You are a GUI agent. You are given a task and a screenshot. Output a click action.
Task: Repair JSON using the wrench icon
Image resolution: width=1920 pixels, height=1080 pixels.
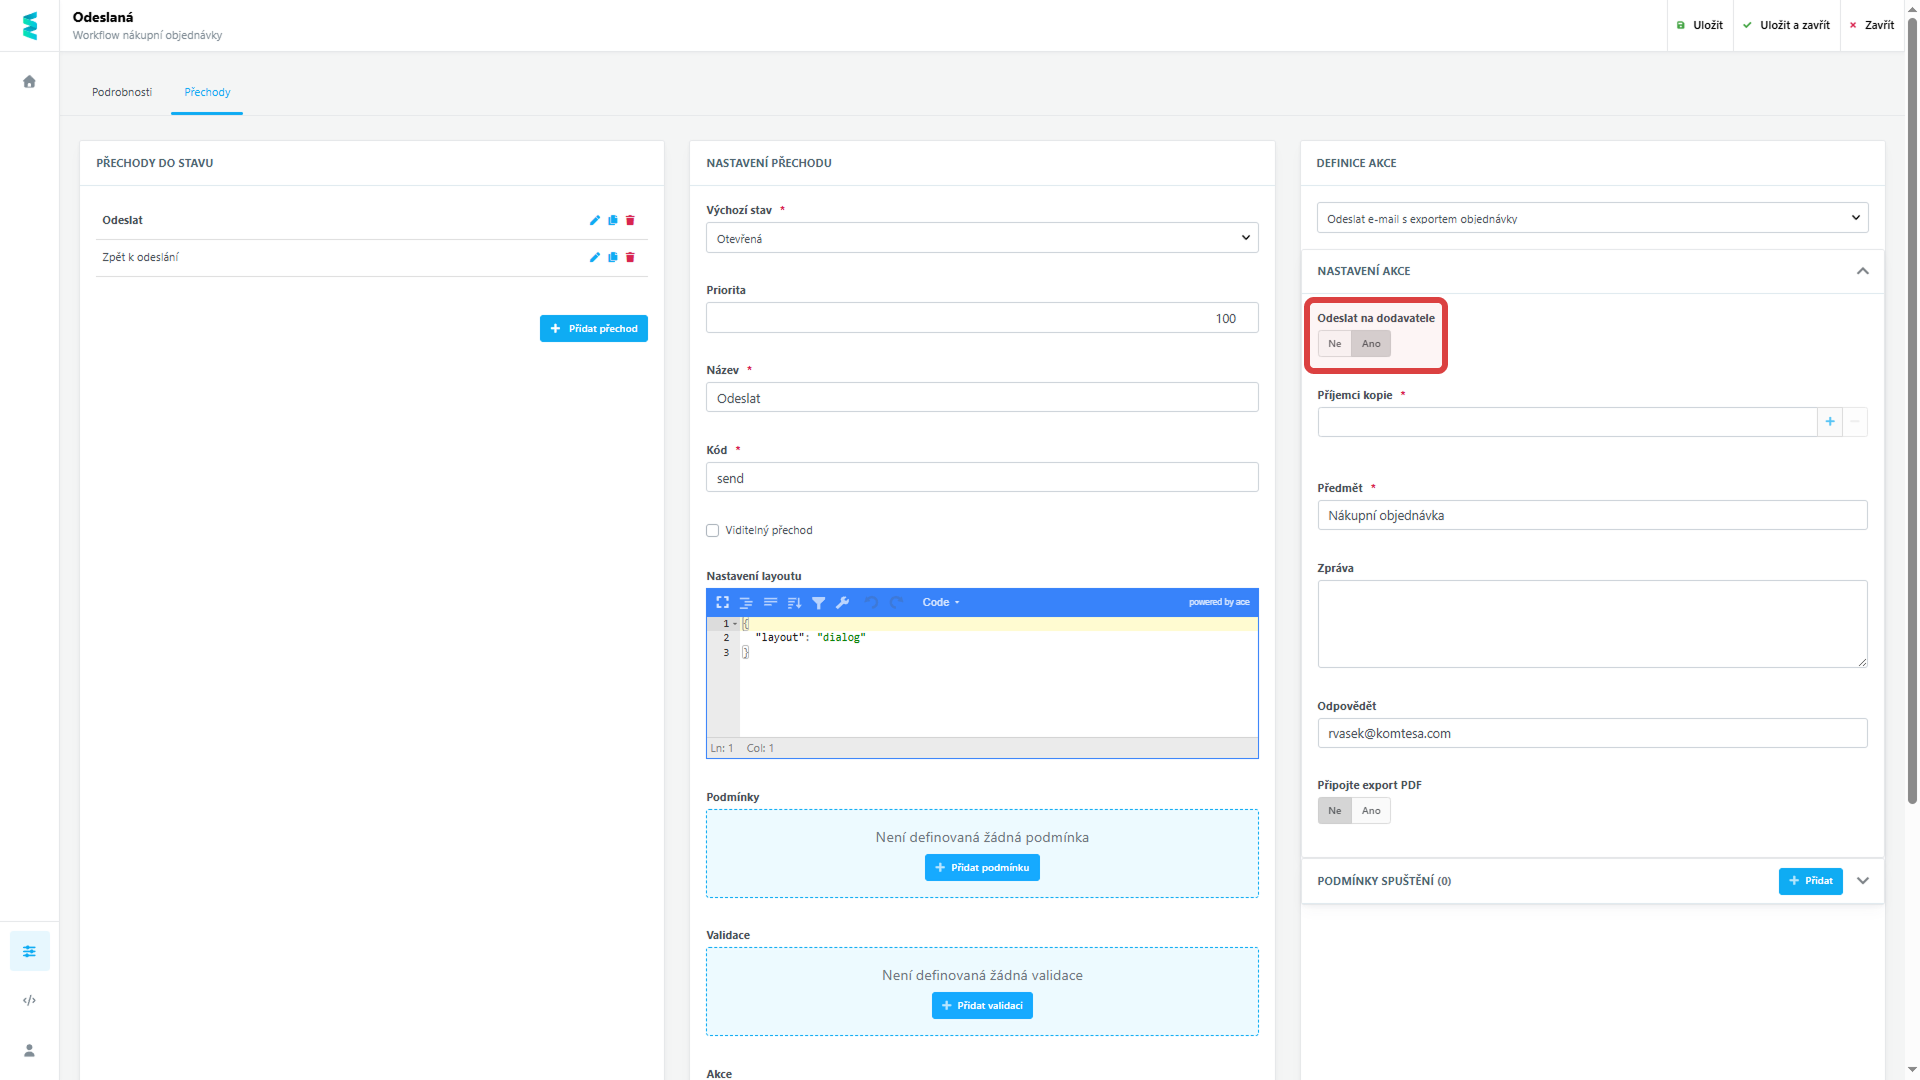[843, 602]
